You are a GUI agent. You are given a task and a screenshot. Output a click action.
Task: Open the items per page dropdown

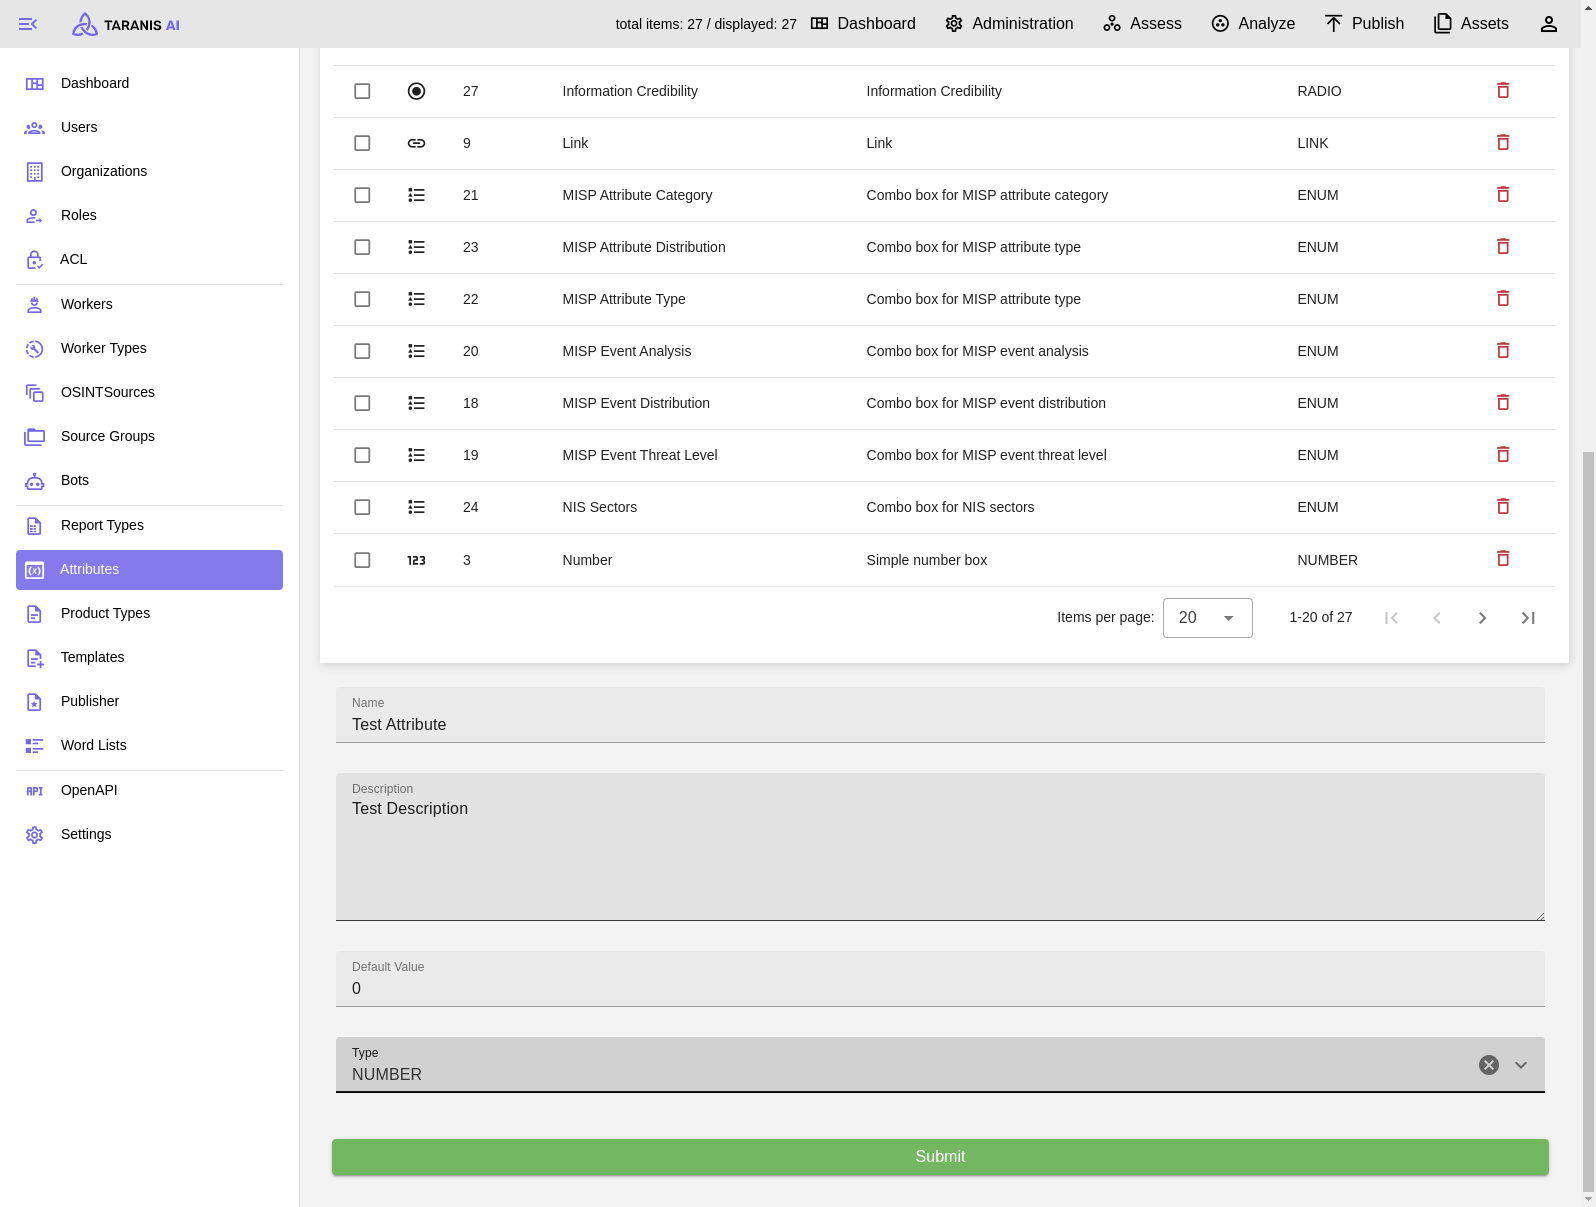(x=1207, y=618)
